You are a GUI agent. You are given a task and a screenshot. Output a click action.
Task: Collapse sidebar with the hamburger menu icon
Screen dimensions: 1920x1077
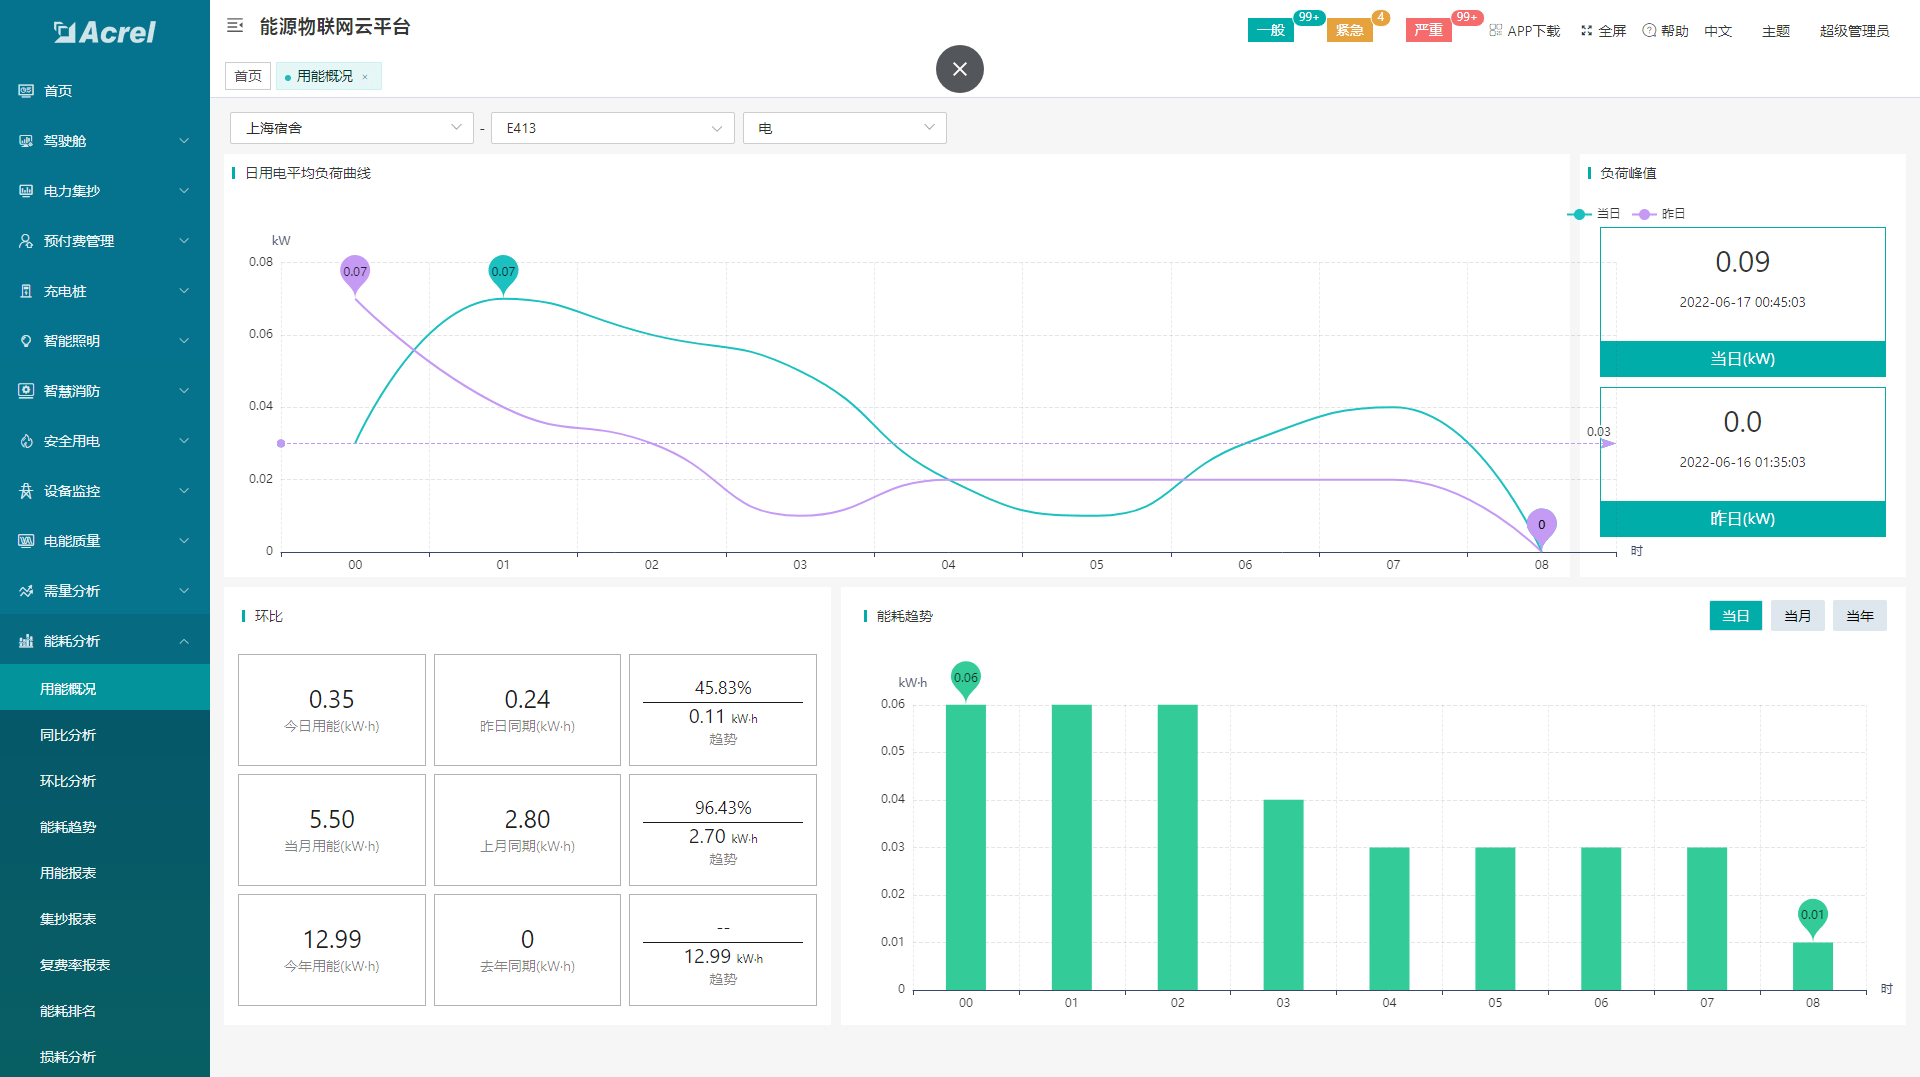(235, 26)
